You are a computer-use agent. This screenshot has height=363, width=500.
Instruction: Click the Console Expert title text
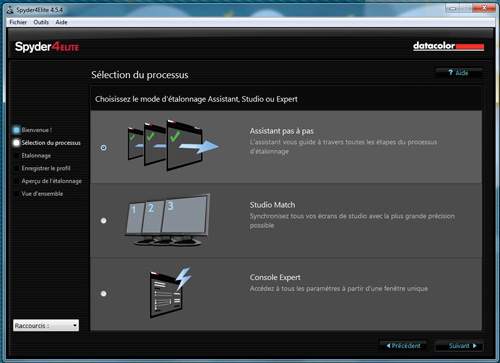coord(275,277)
